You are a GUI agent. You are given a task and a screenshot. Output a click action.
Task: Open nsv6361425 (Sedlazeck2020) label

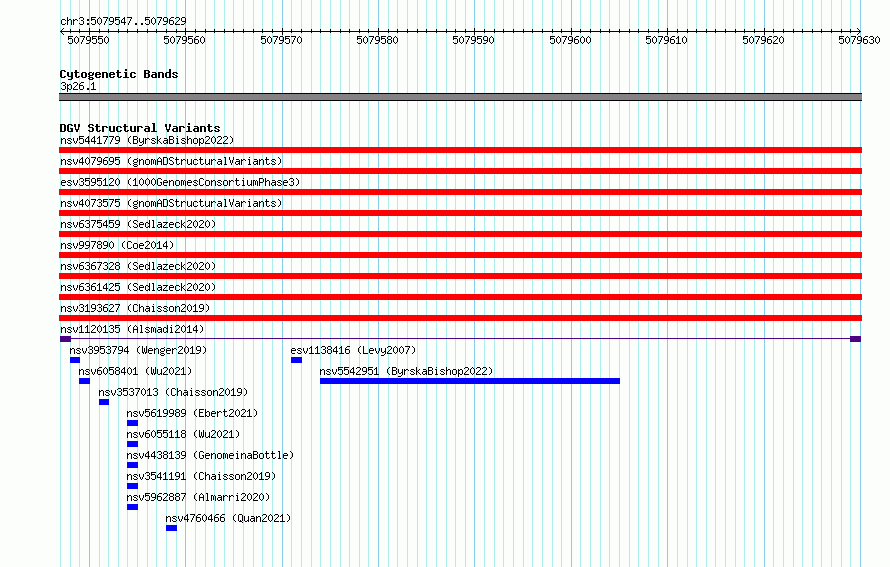click(x=138, y=287)
